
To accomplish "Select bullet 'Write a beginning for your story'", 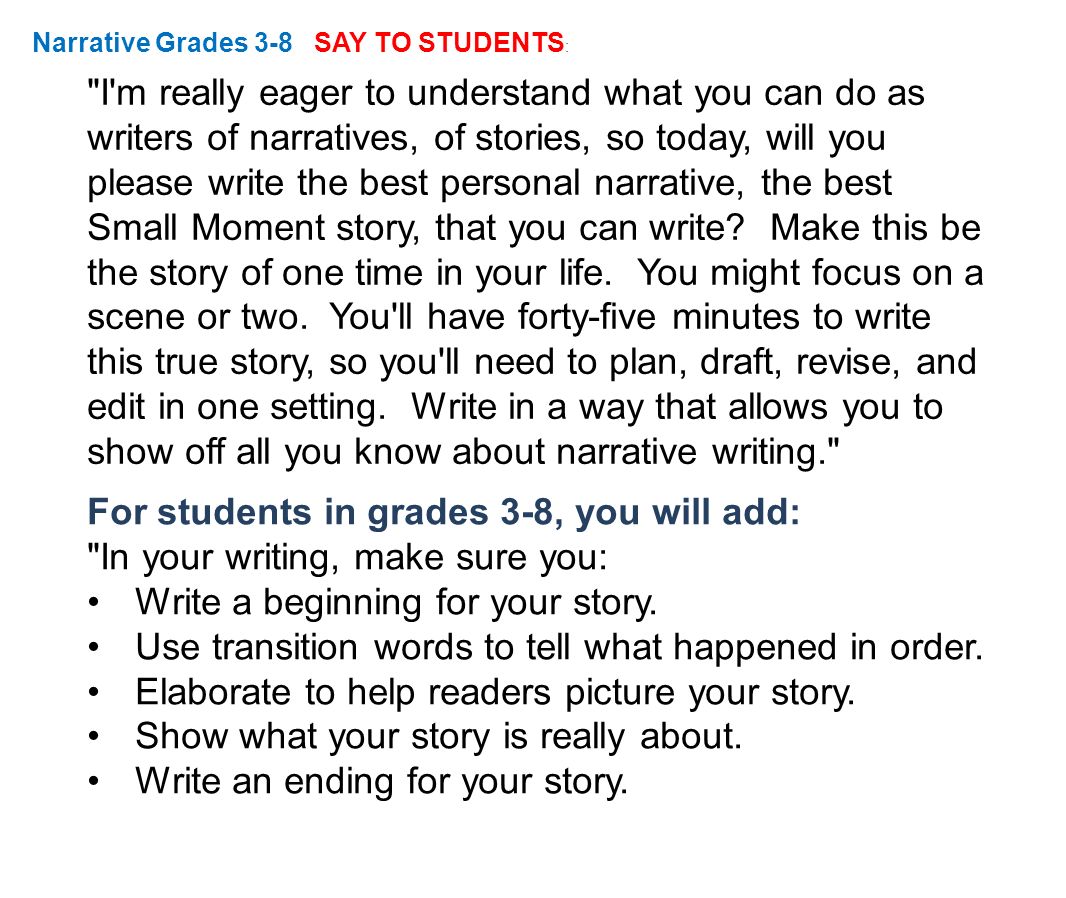I will [396, 602].
